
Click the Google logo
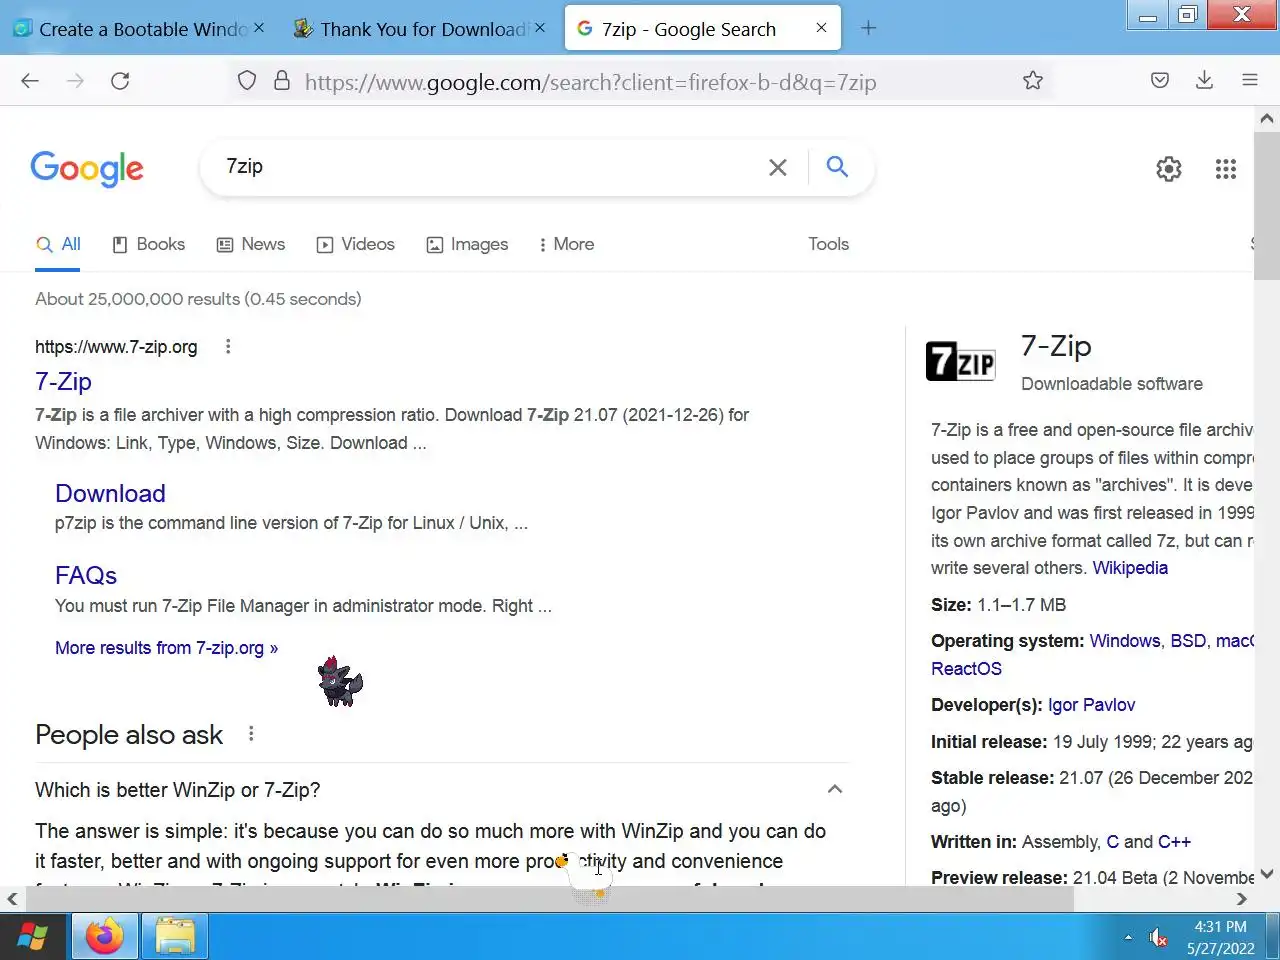tap(87, 169)
